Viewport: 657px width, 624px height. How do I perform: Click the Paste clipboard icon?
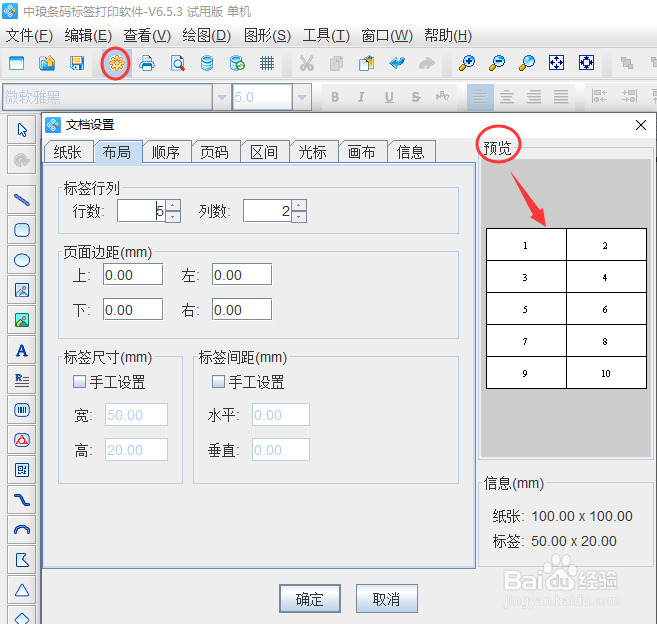click(x=367, y=63)
